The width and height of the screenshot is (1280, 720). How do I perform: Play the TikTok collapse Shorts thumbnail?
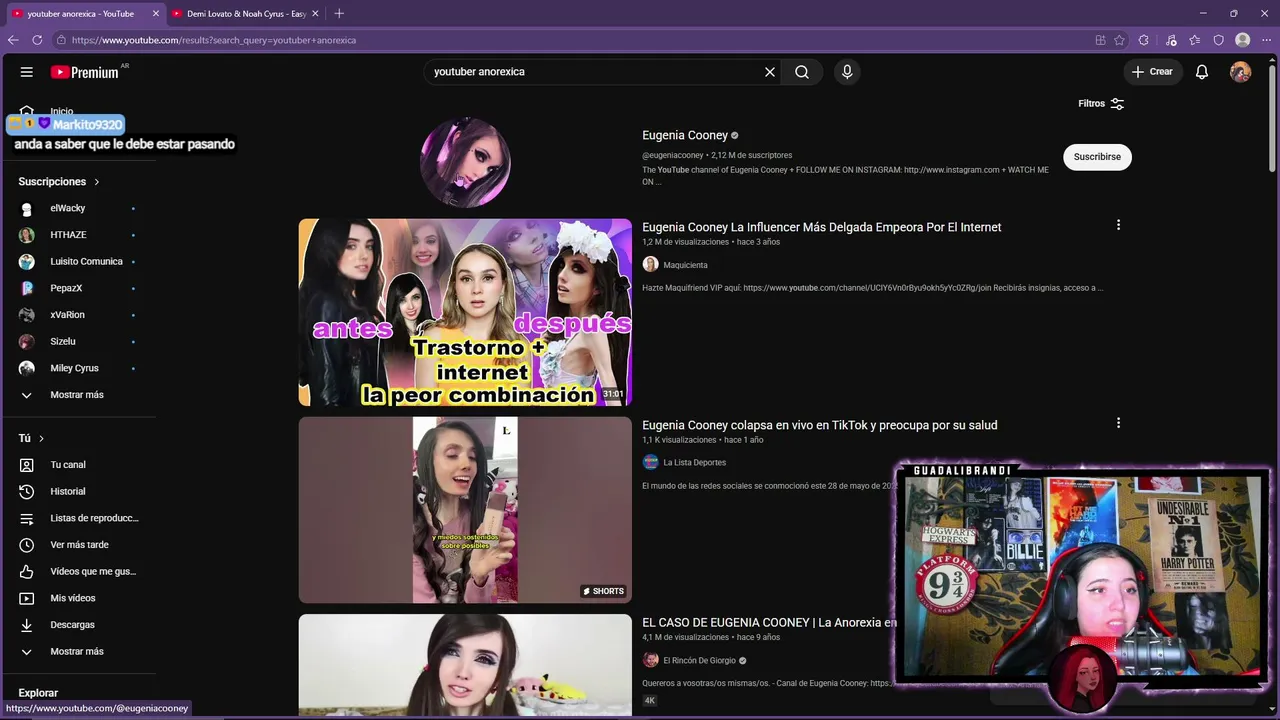point(465,510)
